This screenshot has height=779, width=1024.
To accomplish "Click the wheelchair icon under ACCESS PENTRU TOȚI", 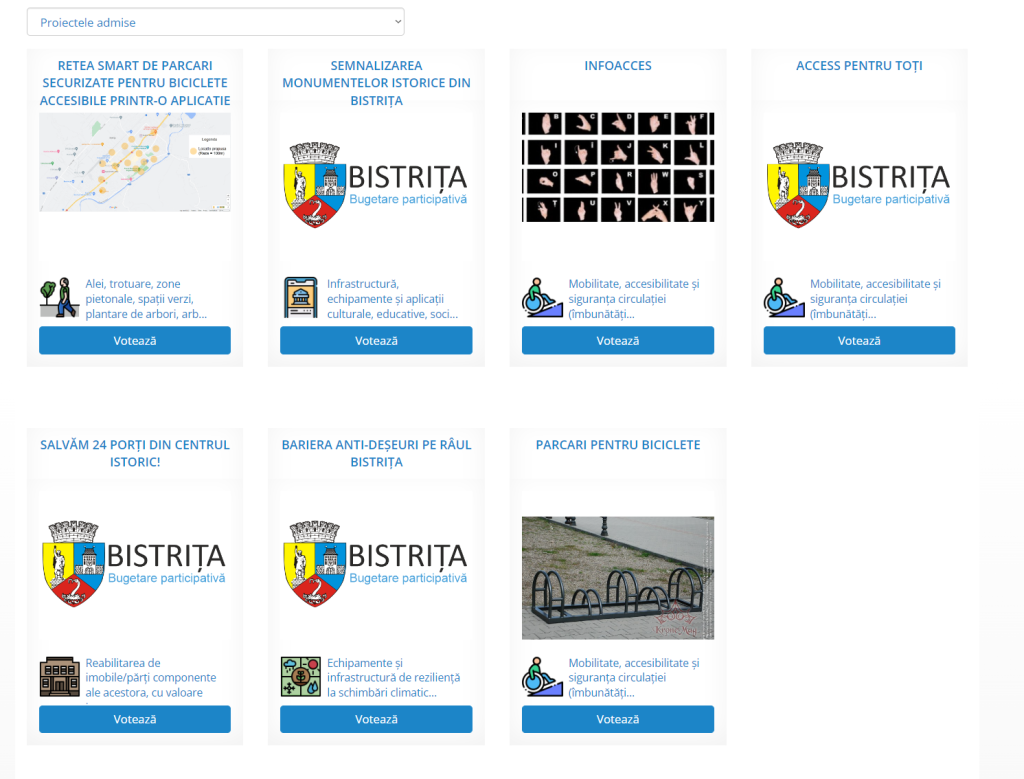I will point(784,298).
